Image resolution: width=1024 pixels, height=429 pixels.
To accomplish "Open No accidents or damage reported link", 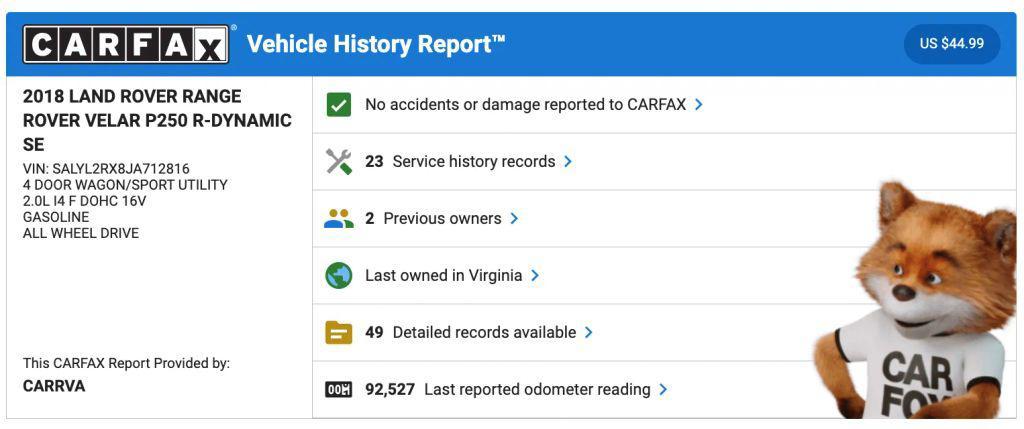I will click(525, 104).
